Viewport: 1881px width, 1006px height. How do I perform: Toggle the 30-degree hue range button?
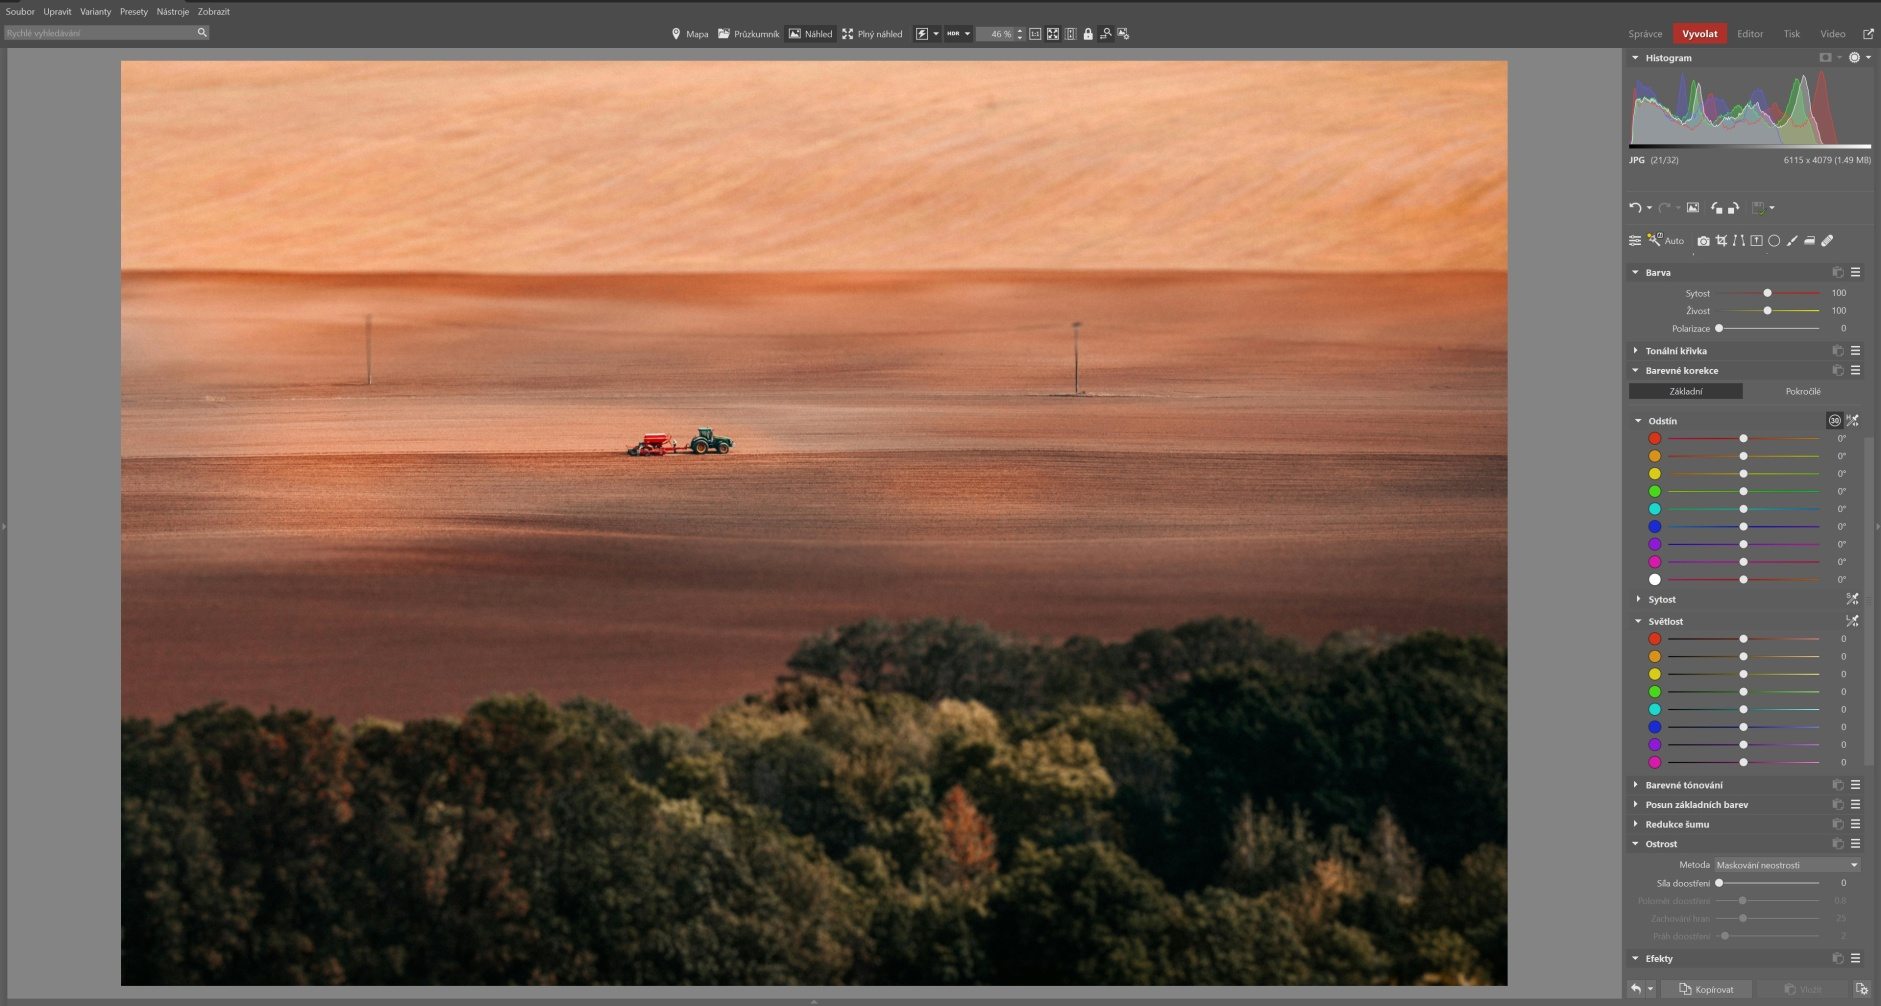point(1834,421)
